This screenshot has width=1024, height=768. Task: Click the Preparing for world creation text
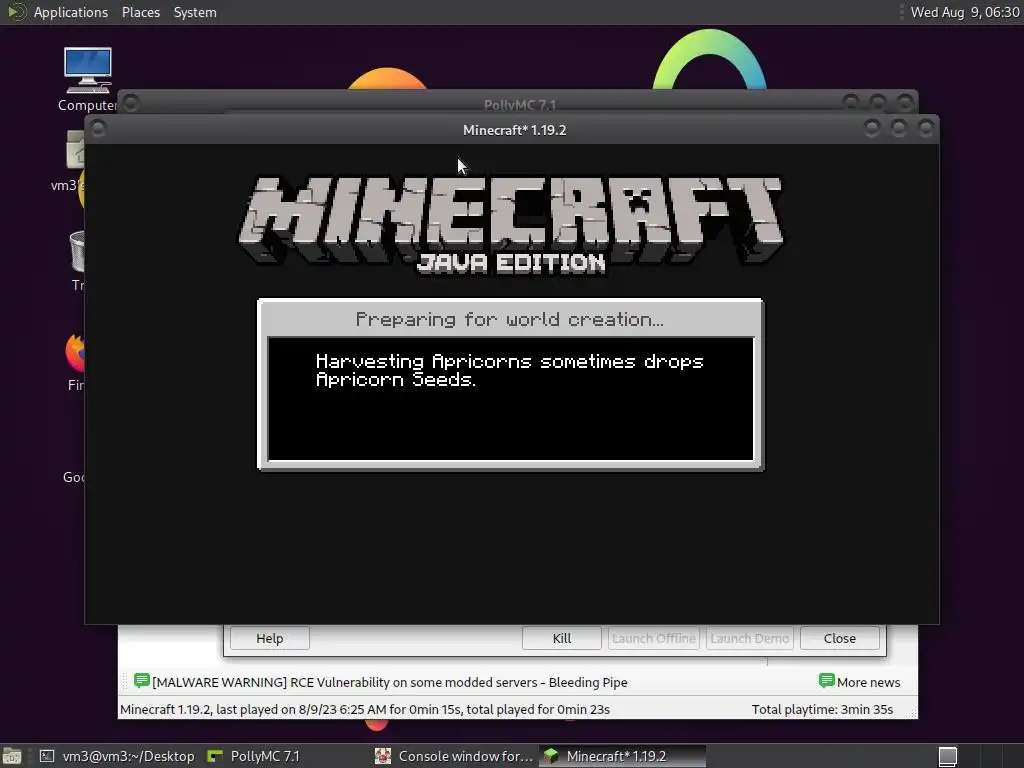click(509, 319)
